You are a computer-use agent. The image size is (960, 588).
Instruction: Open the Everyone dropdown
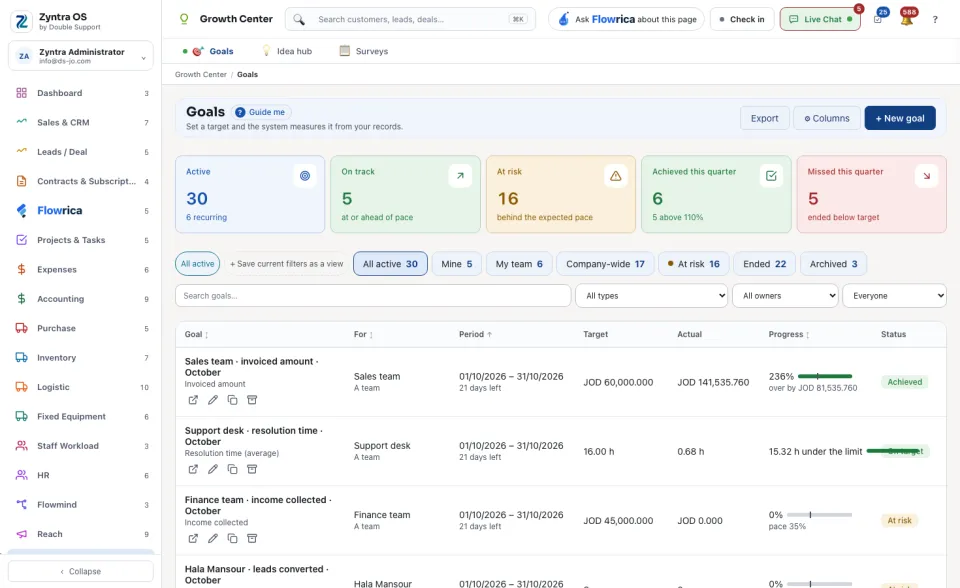click(x=894, y=296)
